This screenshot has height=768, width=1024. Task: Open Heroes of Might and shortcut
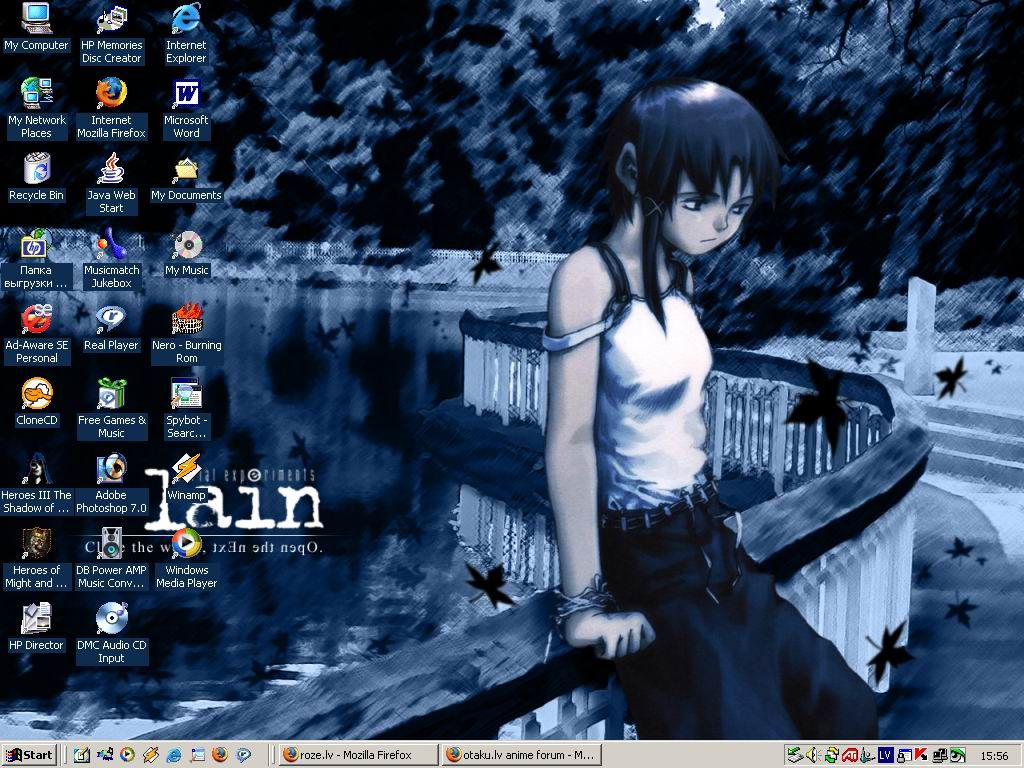(x=37, y=559)
